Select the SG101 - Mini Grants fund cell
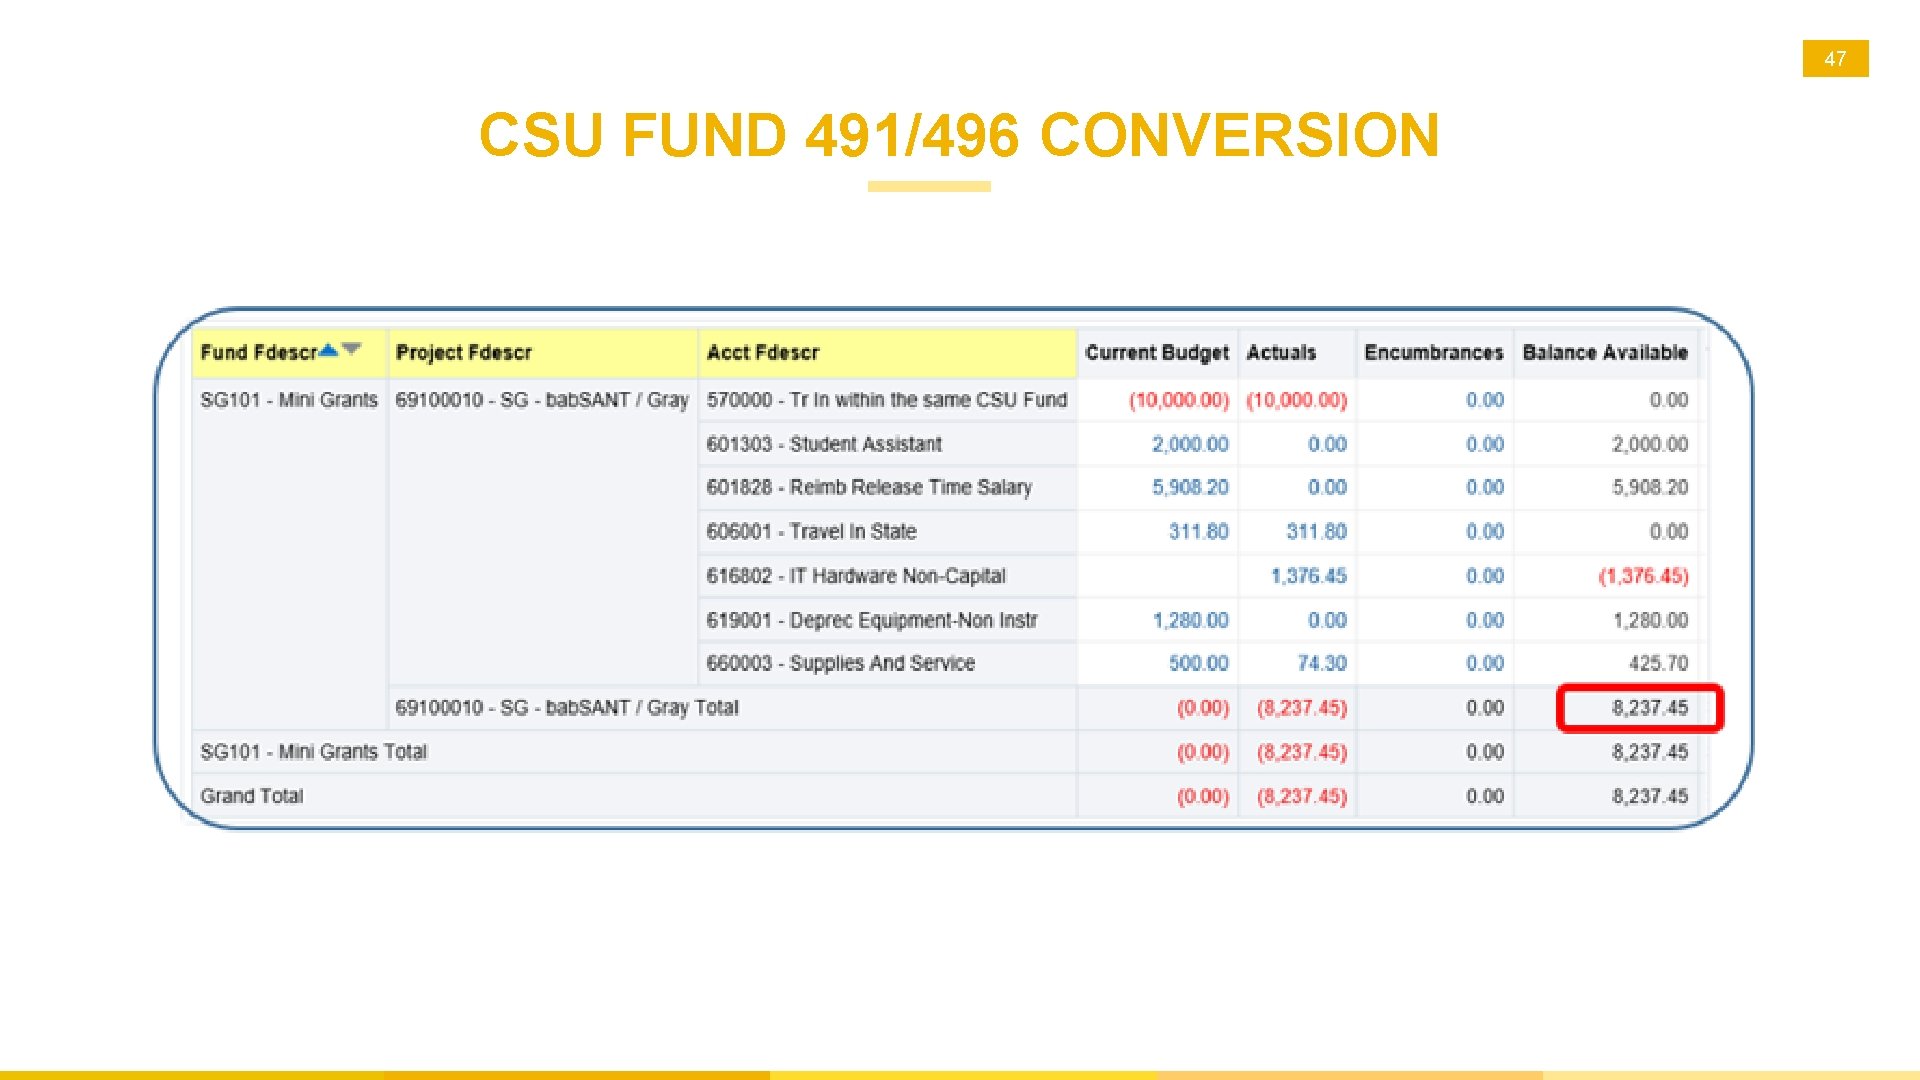1920x1080 pixels. (288, 400)
